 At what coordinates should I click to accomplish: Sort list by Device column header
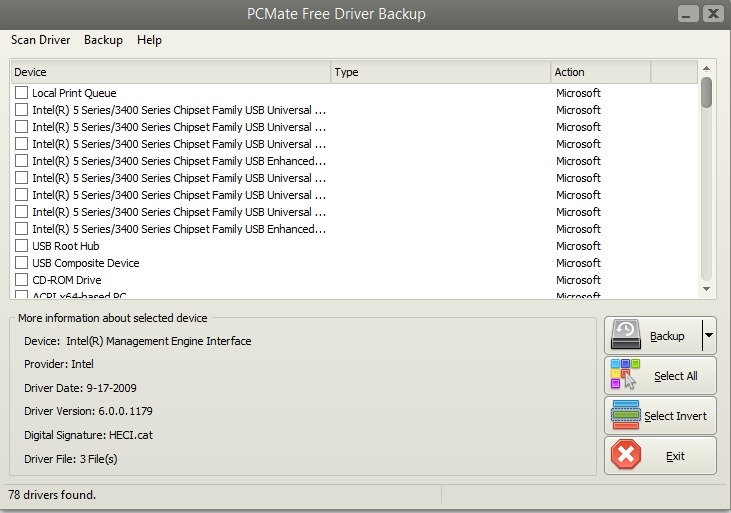(170, 72)
